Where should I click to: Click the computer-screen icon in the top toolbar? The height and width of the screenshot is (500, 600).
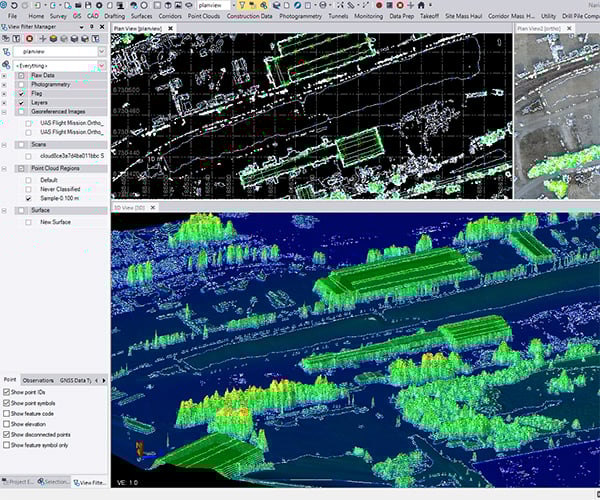click(121, 6)
